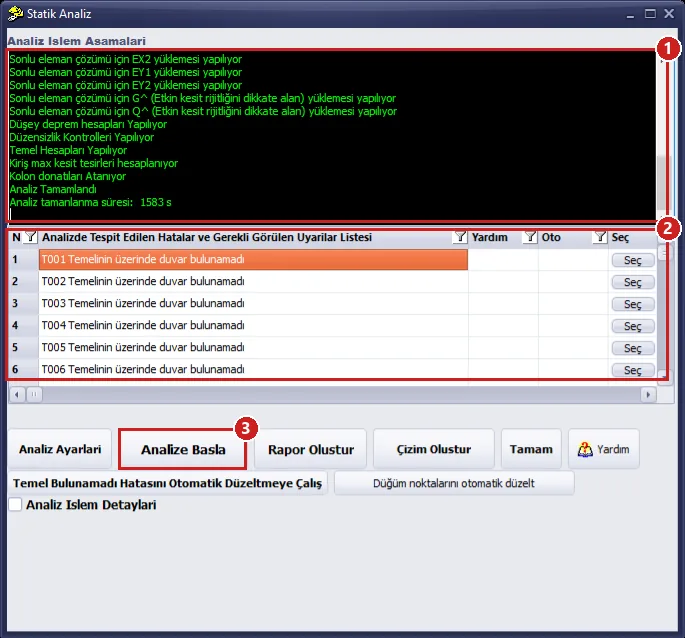Click Düğüm noktalarını otomatik düzelt button

[454, 483]
